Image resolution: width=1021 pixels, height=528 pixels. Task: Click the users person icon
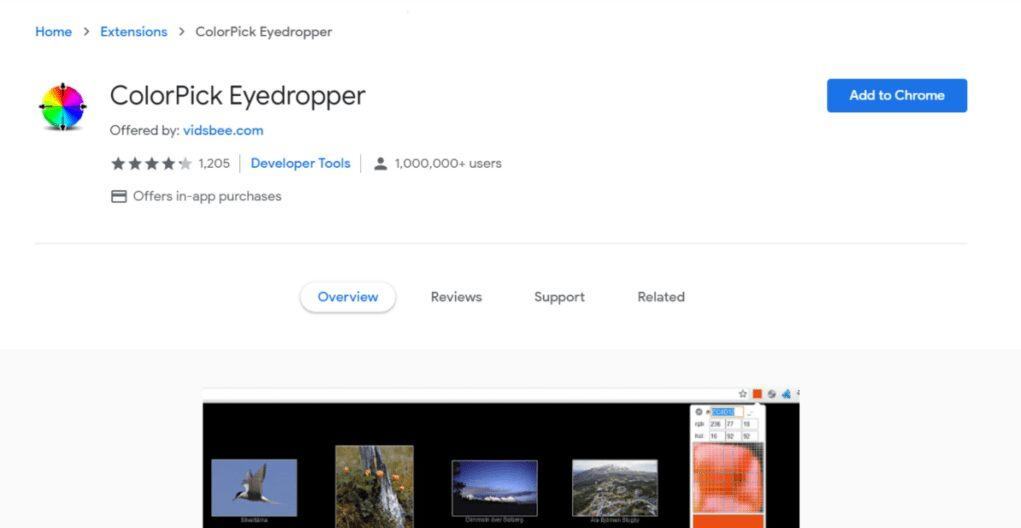[380, 164]
